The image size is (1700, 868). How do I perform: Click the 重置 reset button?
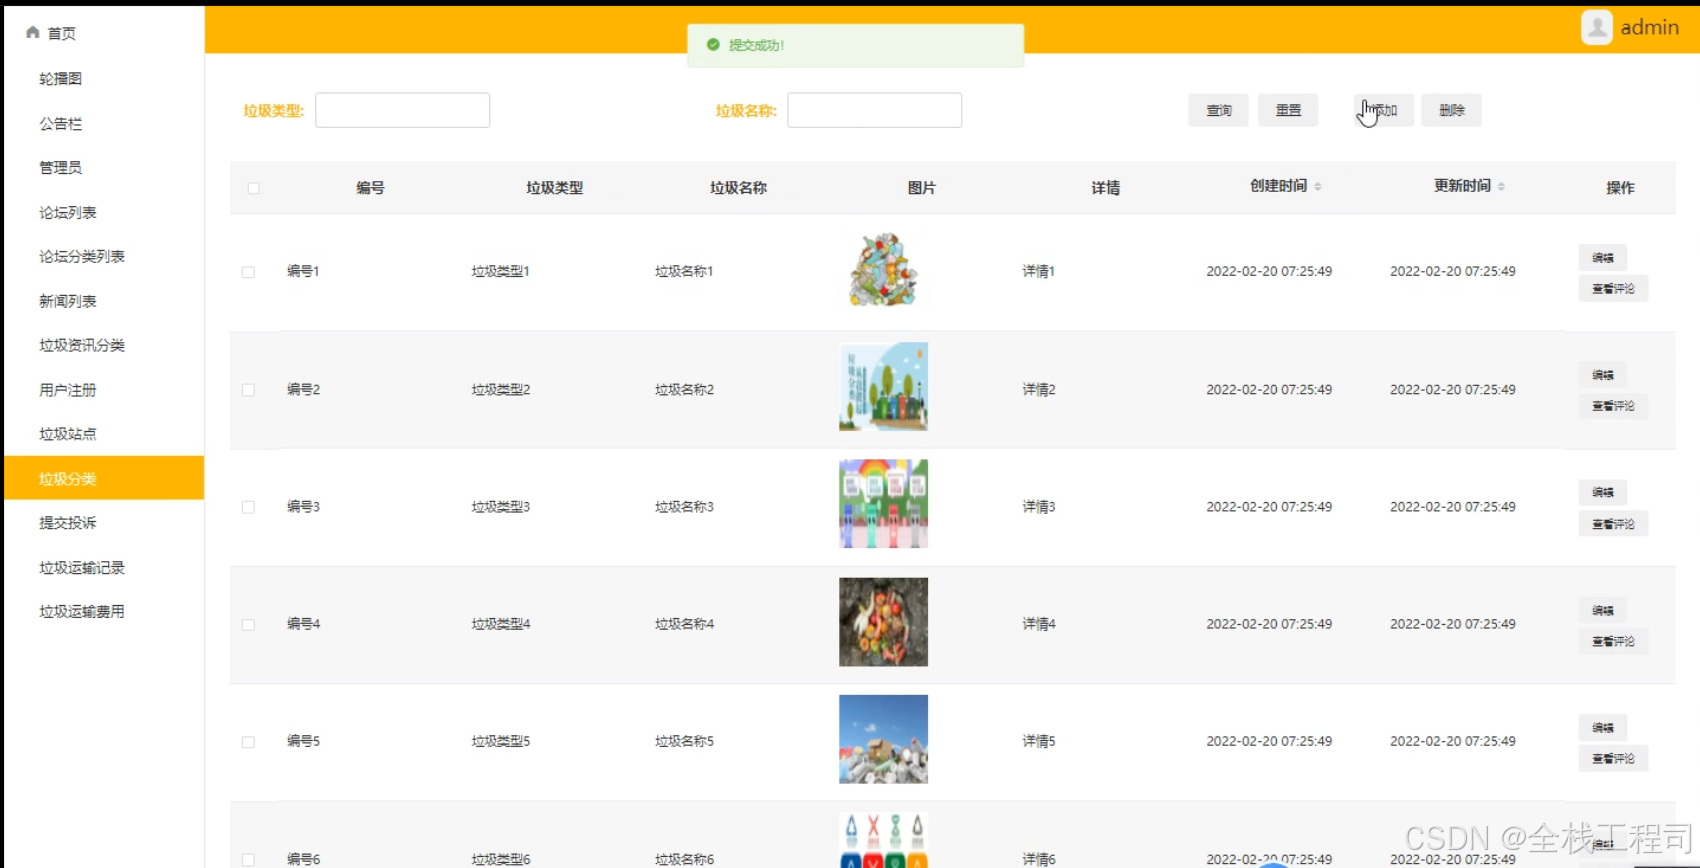[x=1288, y=110]
